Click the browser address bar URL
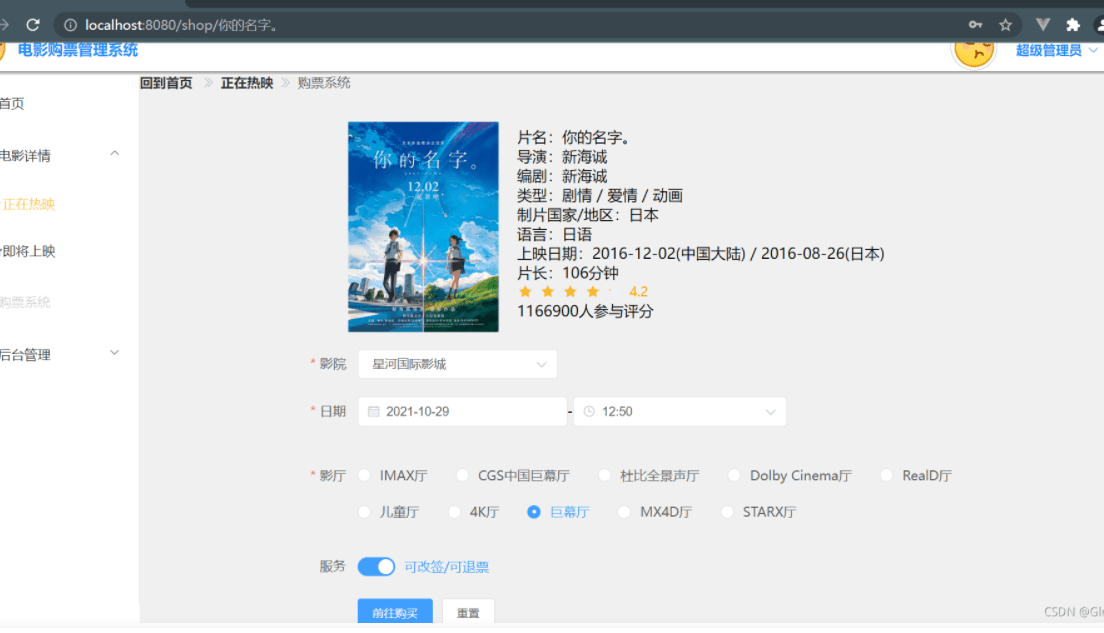The height and width of the screenshot is (633, 1104). coord(181,25)
